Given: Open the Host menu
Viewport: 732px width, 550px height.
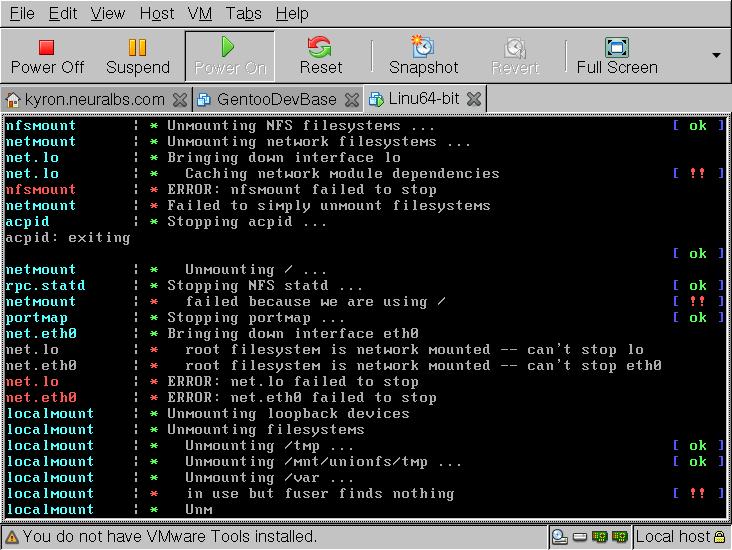Looking at the screenshot, I should (157, 14).
